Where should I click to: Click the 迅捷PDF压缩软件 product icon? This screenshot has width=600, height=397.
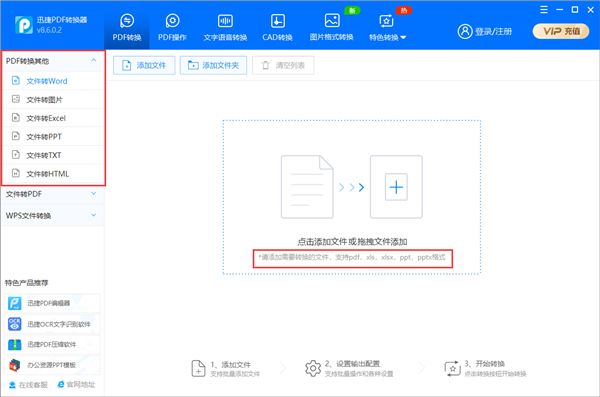click(15, 345)
